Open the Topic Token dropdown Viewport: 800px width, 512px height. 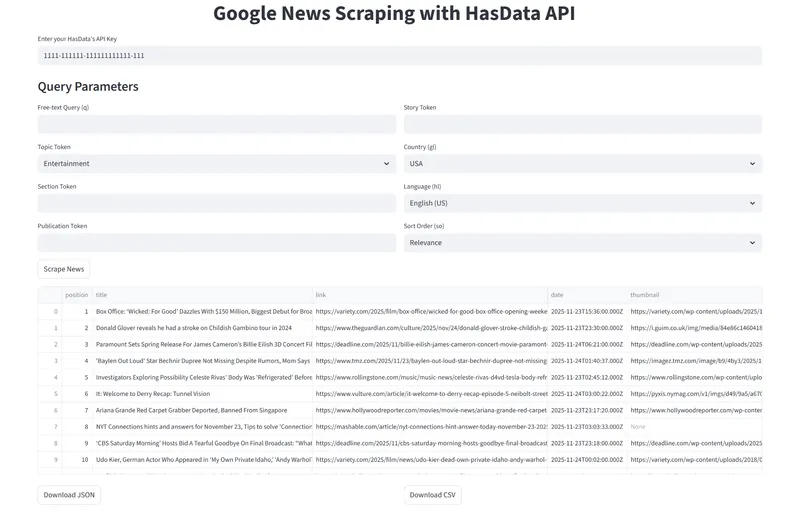pos(216,163)
